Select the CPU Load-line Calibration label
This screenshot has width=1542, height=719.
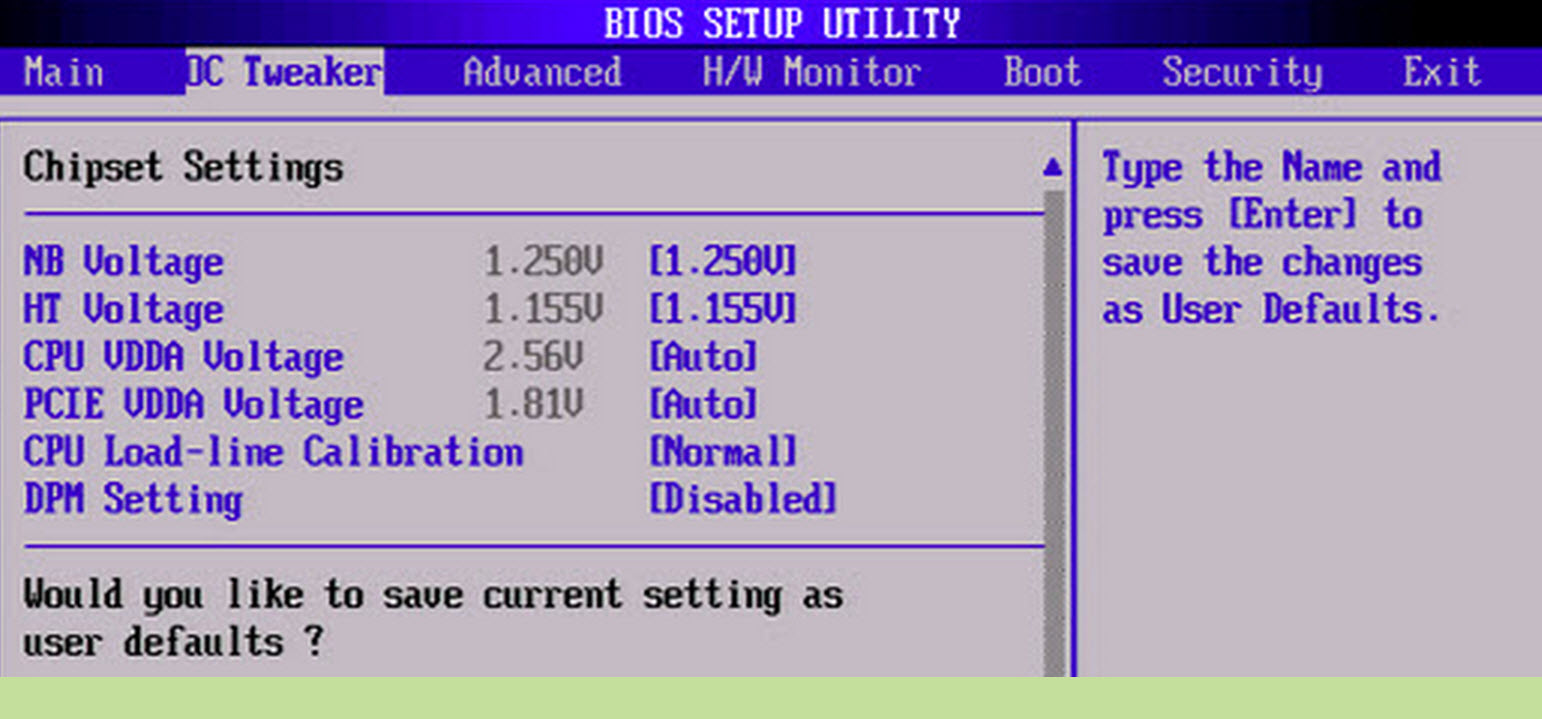272,452
